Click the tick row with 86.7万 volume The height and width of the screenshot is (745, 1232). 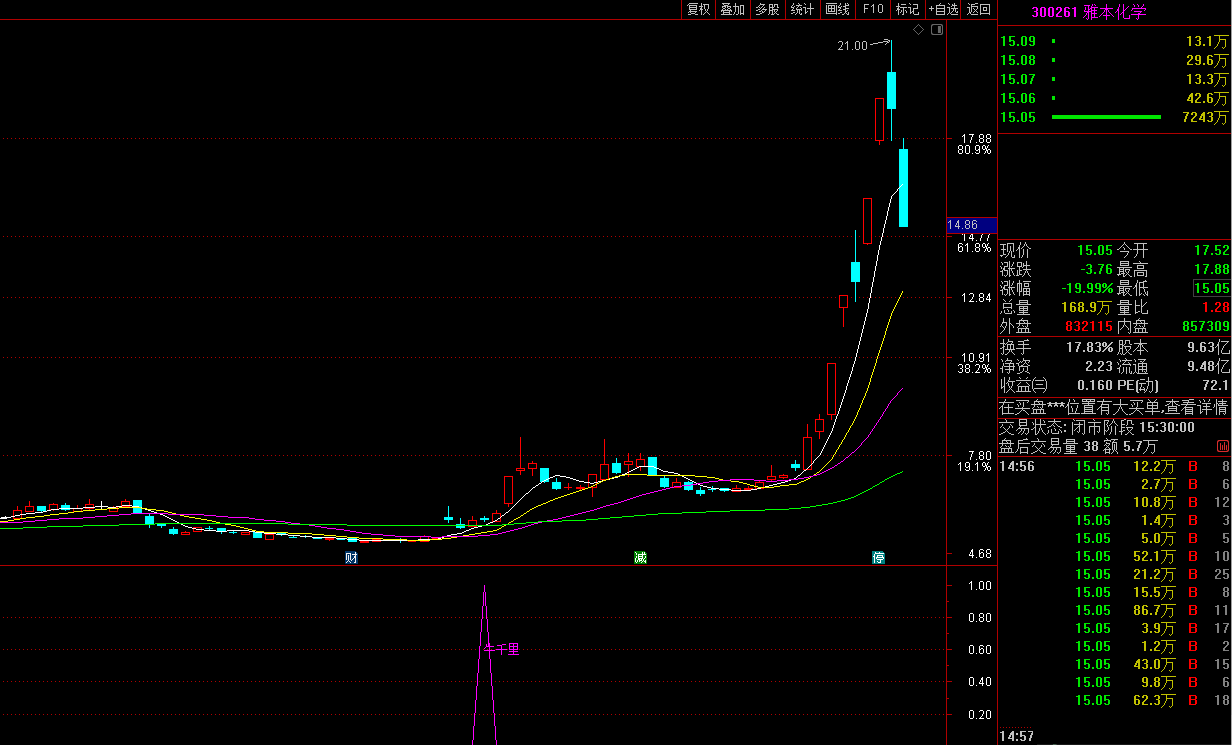(1115, 610)
